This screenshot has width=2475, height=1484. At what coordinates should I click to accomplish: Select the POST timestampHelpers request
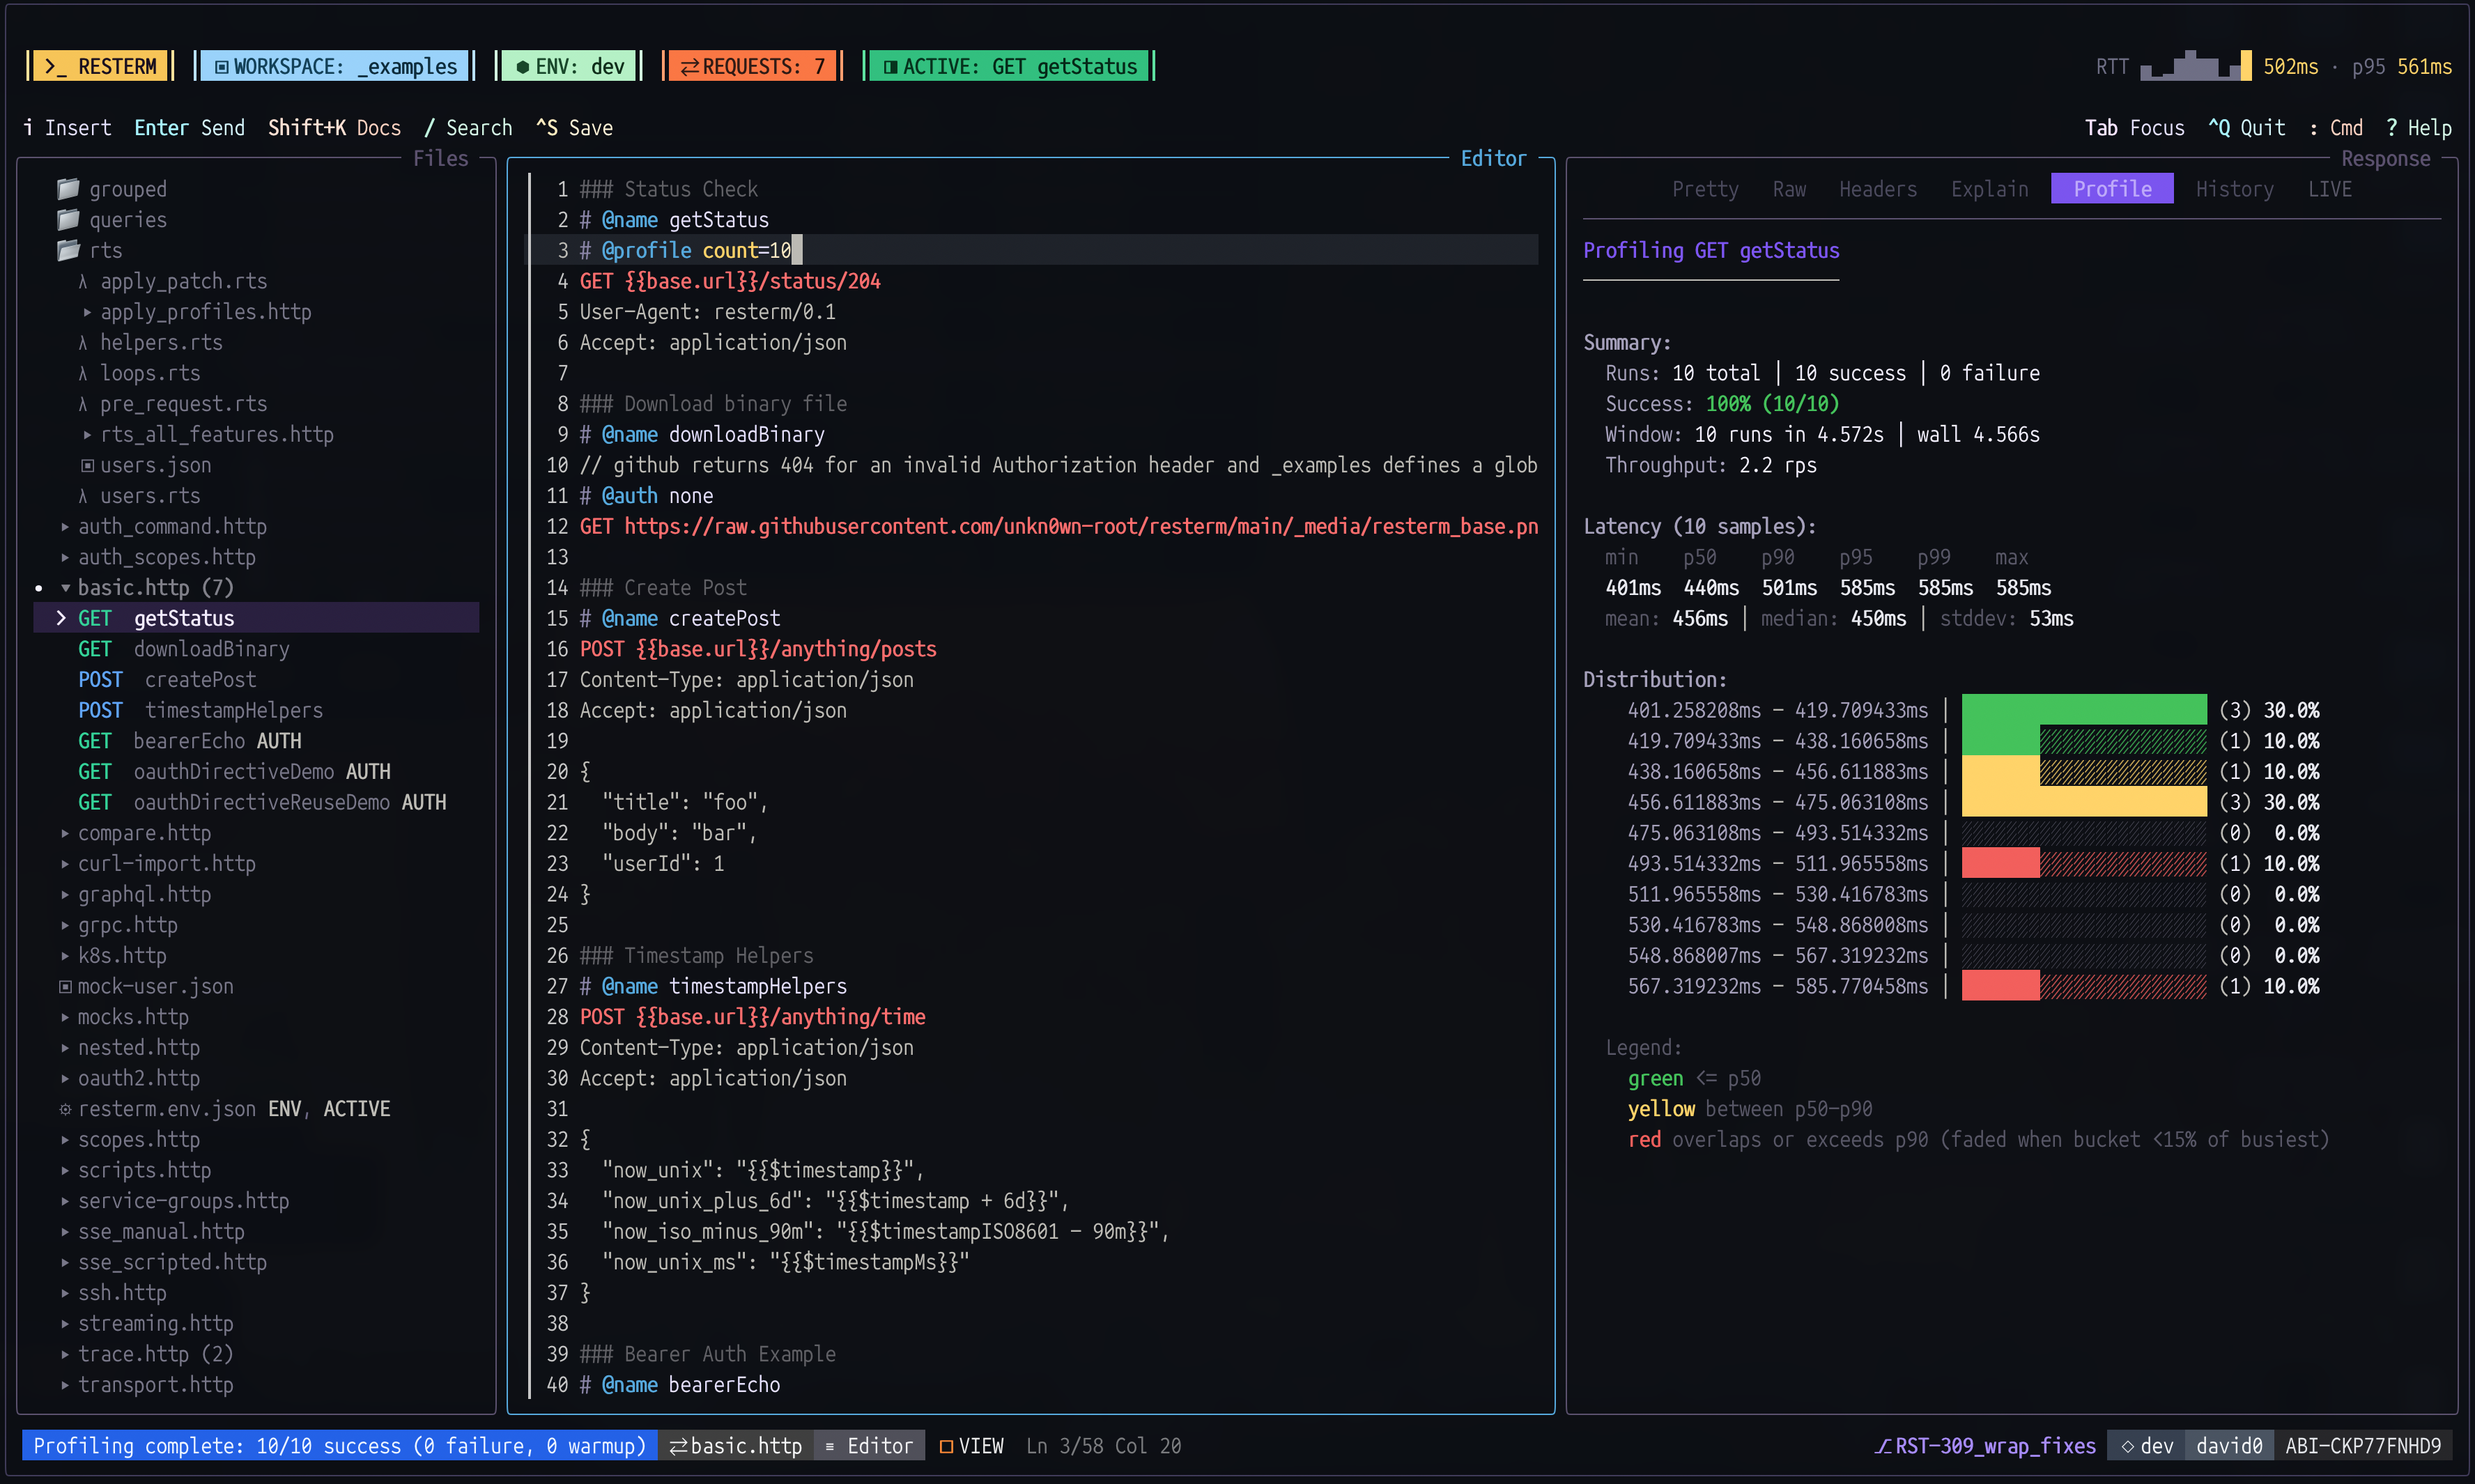point(201,710)
